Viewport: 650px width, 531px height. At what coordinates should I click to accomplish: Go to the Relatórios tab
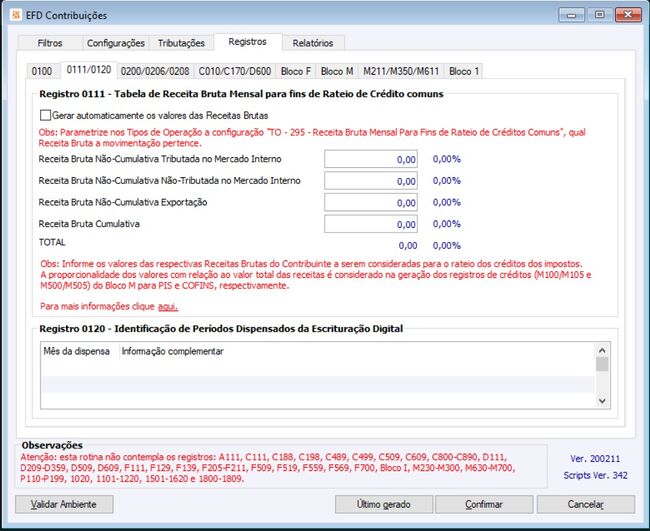coord(313,43)
